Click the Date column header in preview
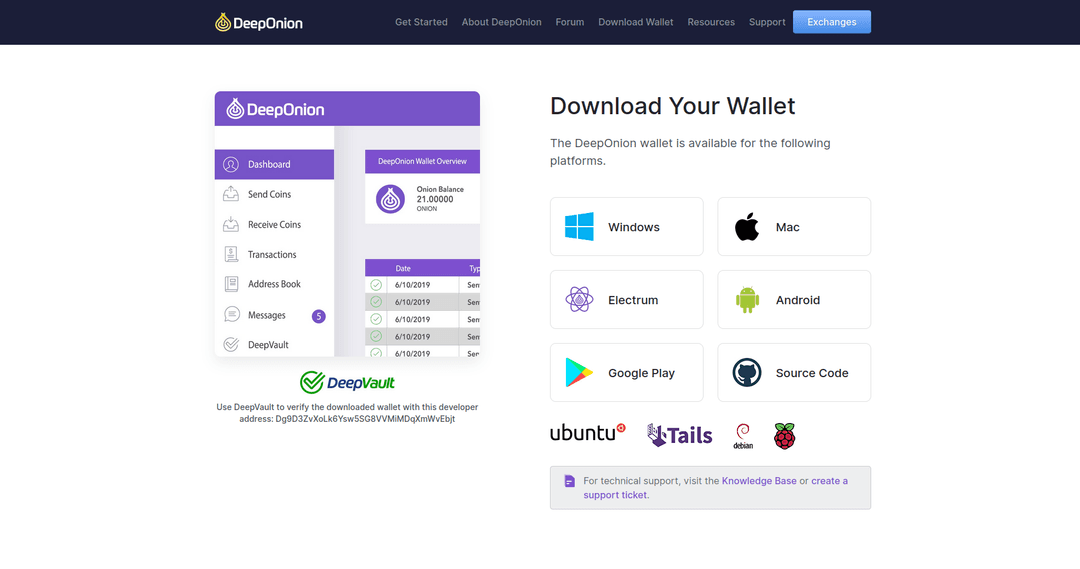 coord(403,269)
